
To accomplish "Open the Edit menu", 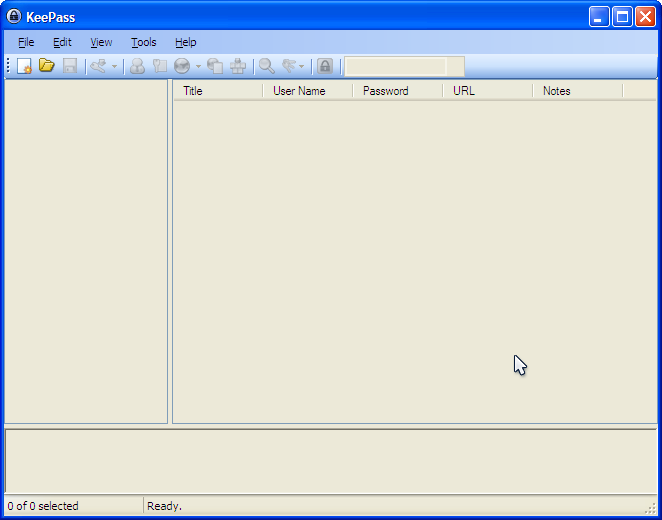I will (62, 42).
